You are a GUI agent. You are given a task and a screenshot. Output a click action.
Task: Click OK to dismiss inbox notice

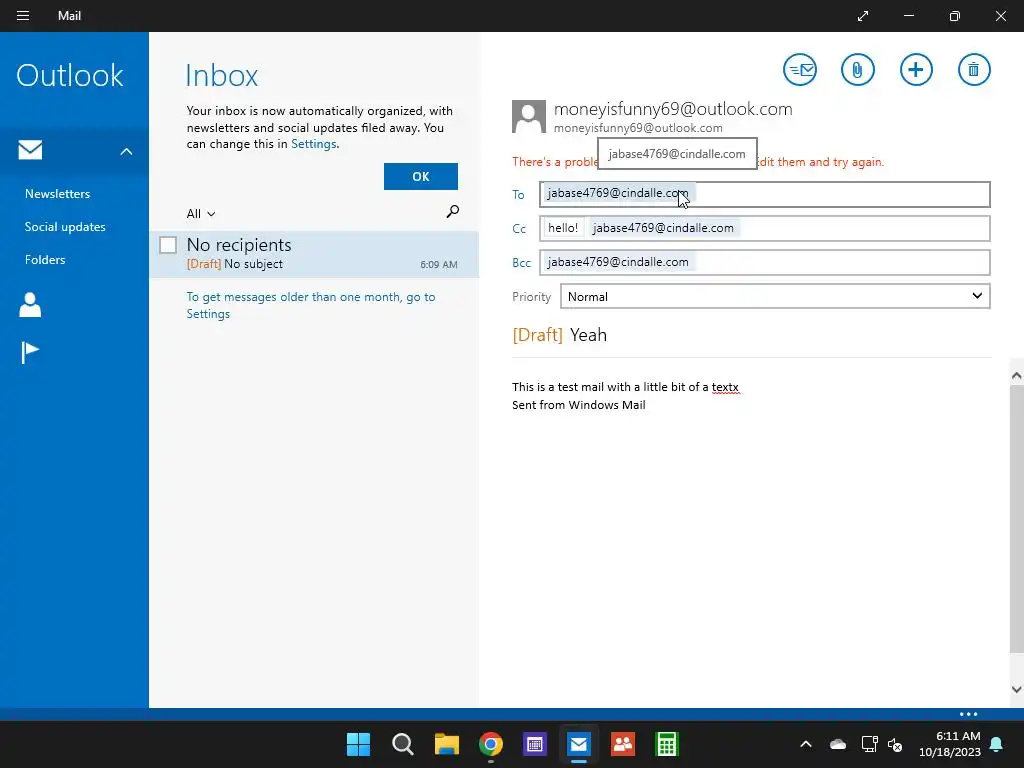[421, 176]
